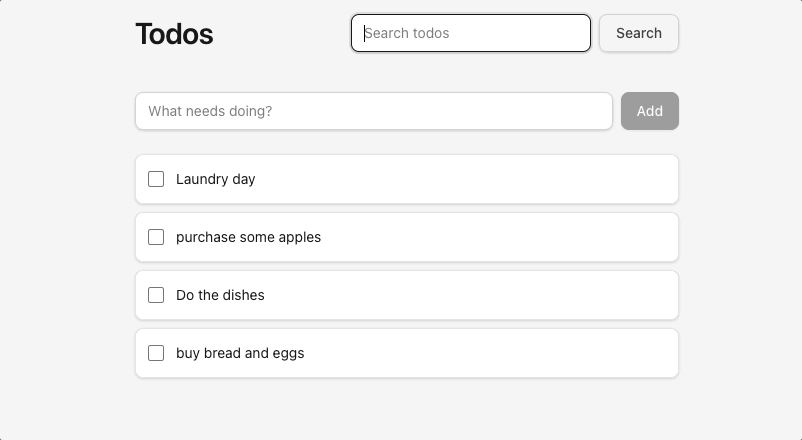Click blank page area below the todo list
Viewport: 802px width, 440px height.
[407, 409]
